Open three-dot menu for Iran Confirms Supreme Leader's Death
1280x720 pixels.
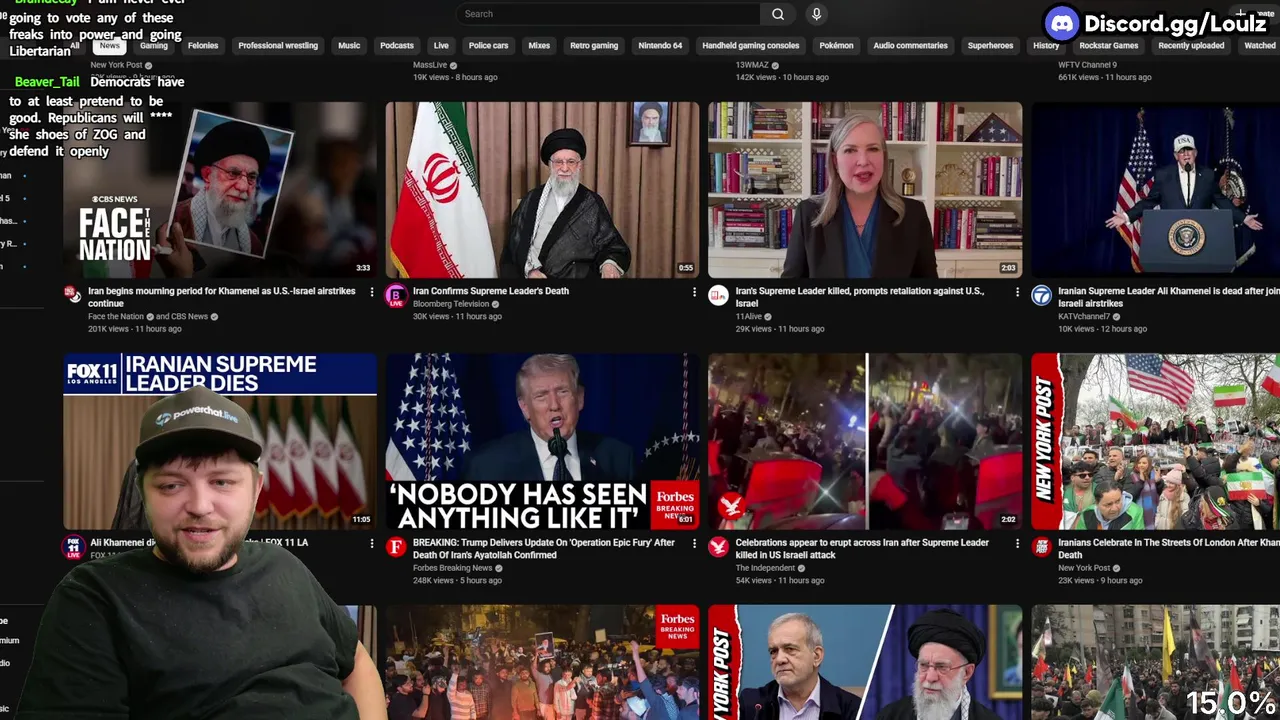694,292
